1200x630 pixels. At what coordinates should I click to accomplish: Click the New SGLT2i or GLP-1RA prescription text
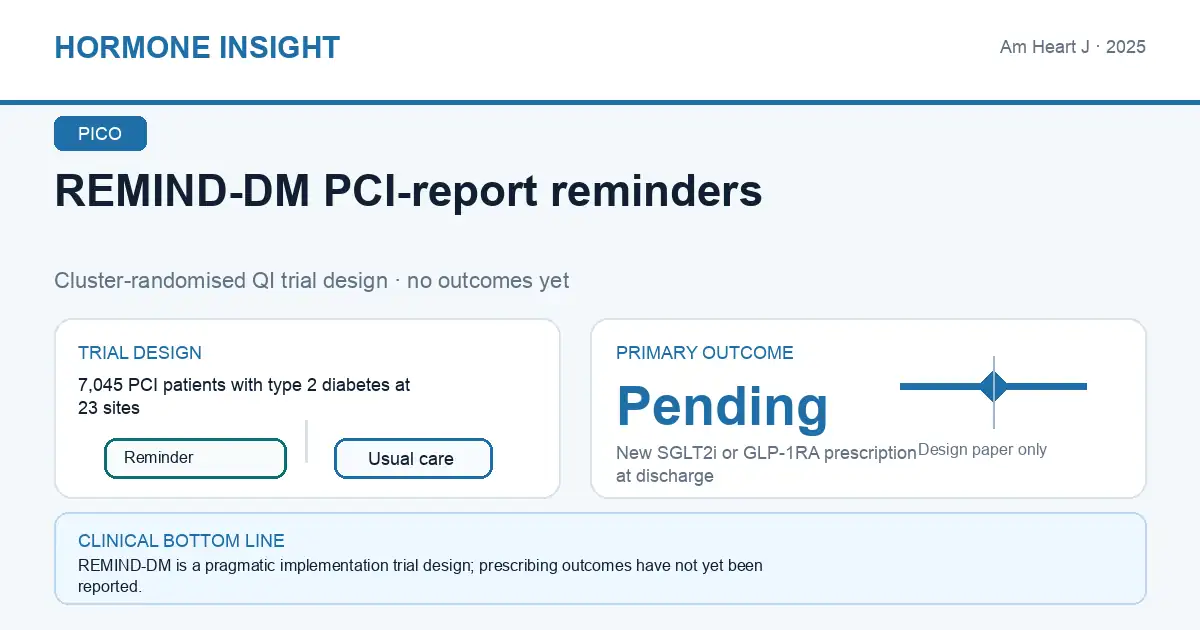click(x=766, y=464)
